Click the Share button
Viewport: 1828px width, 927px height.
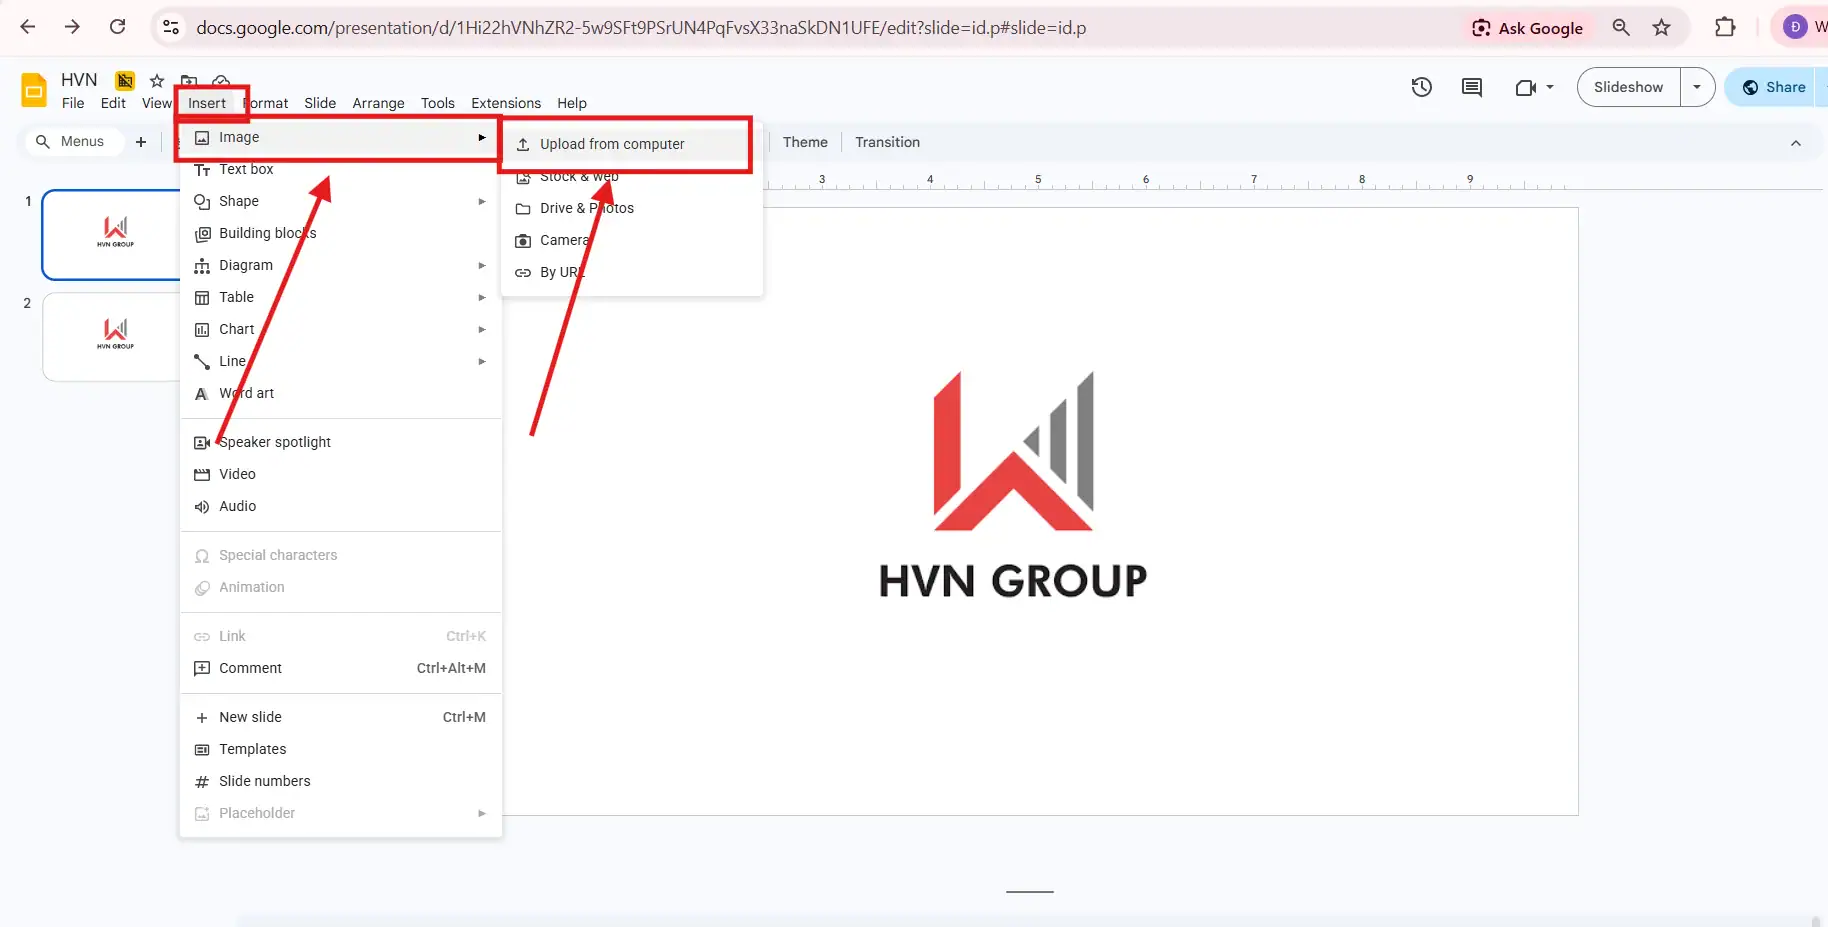tap(1775, 87)
